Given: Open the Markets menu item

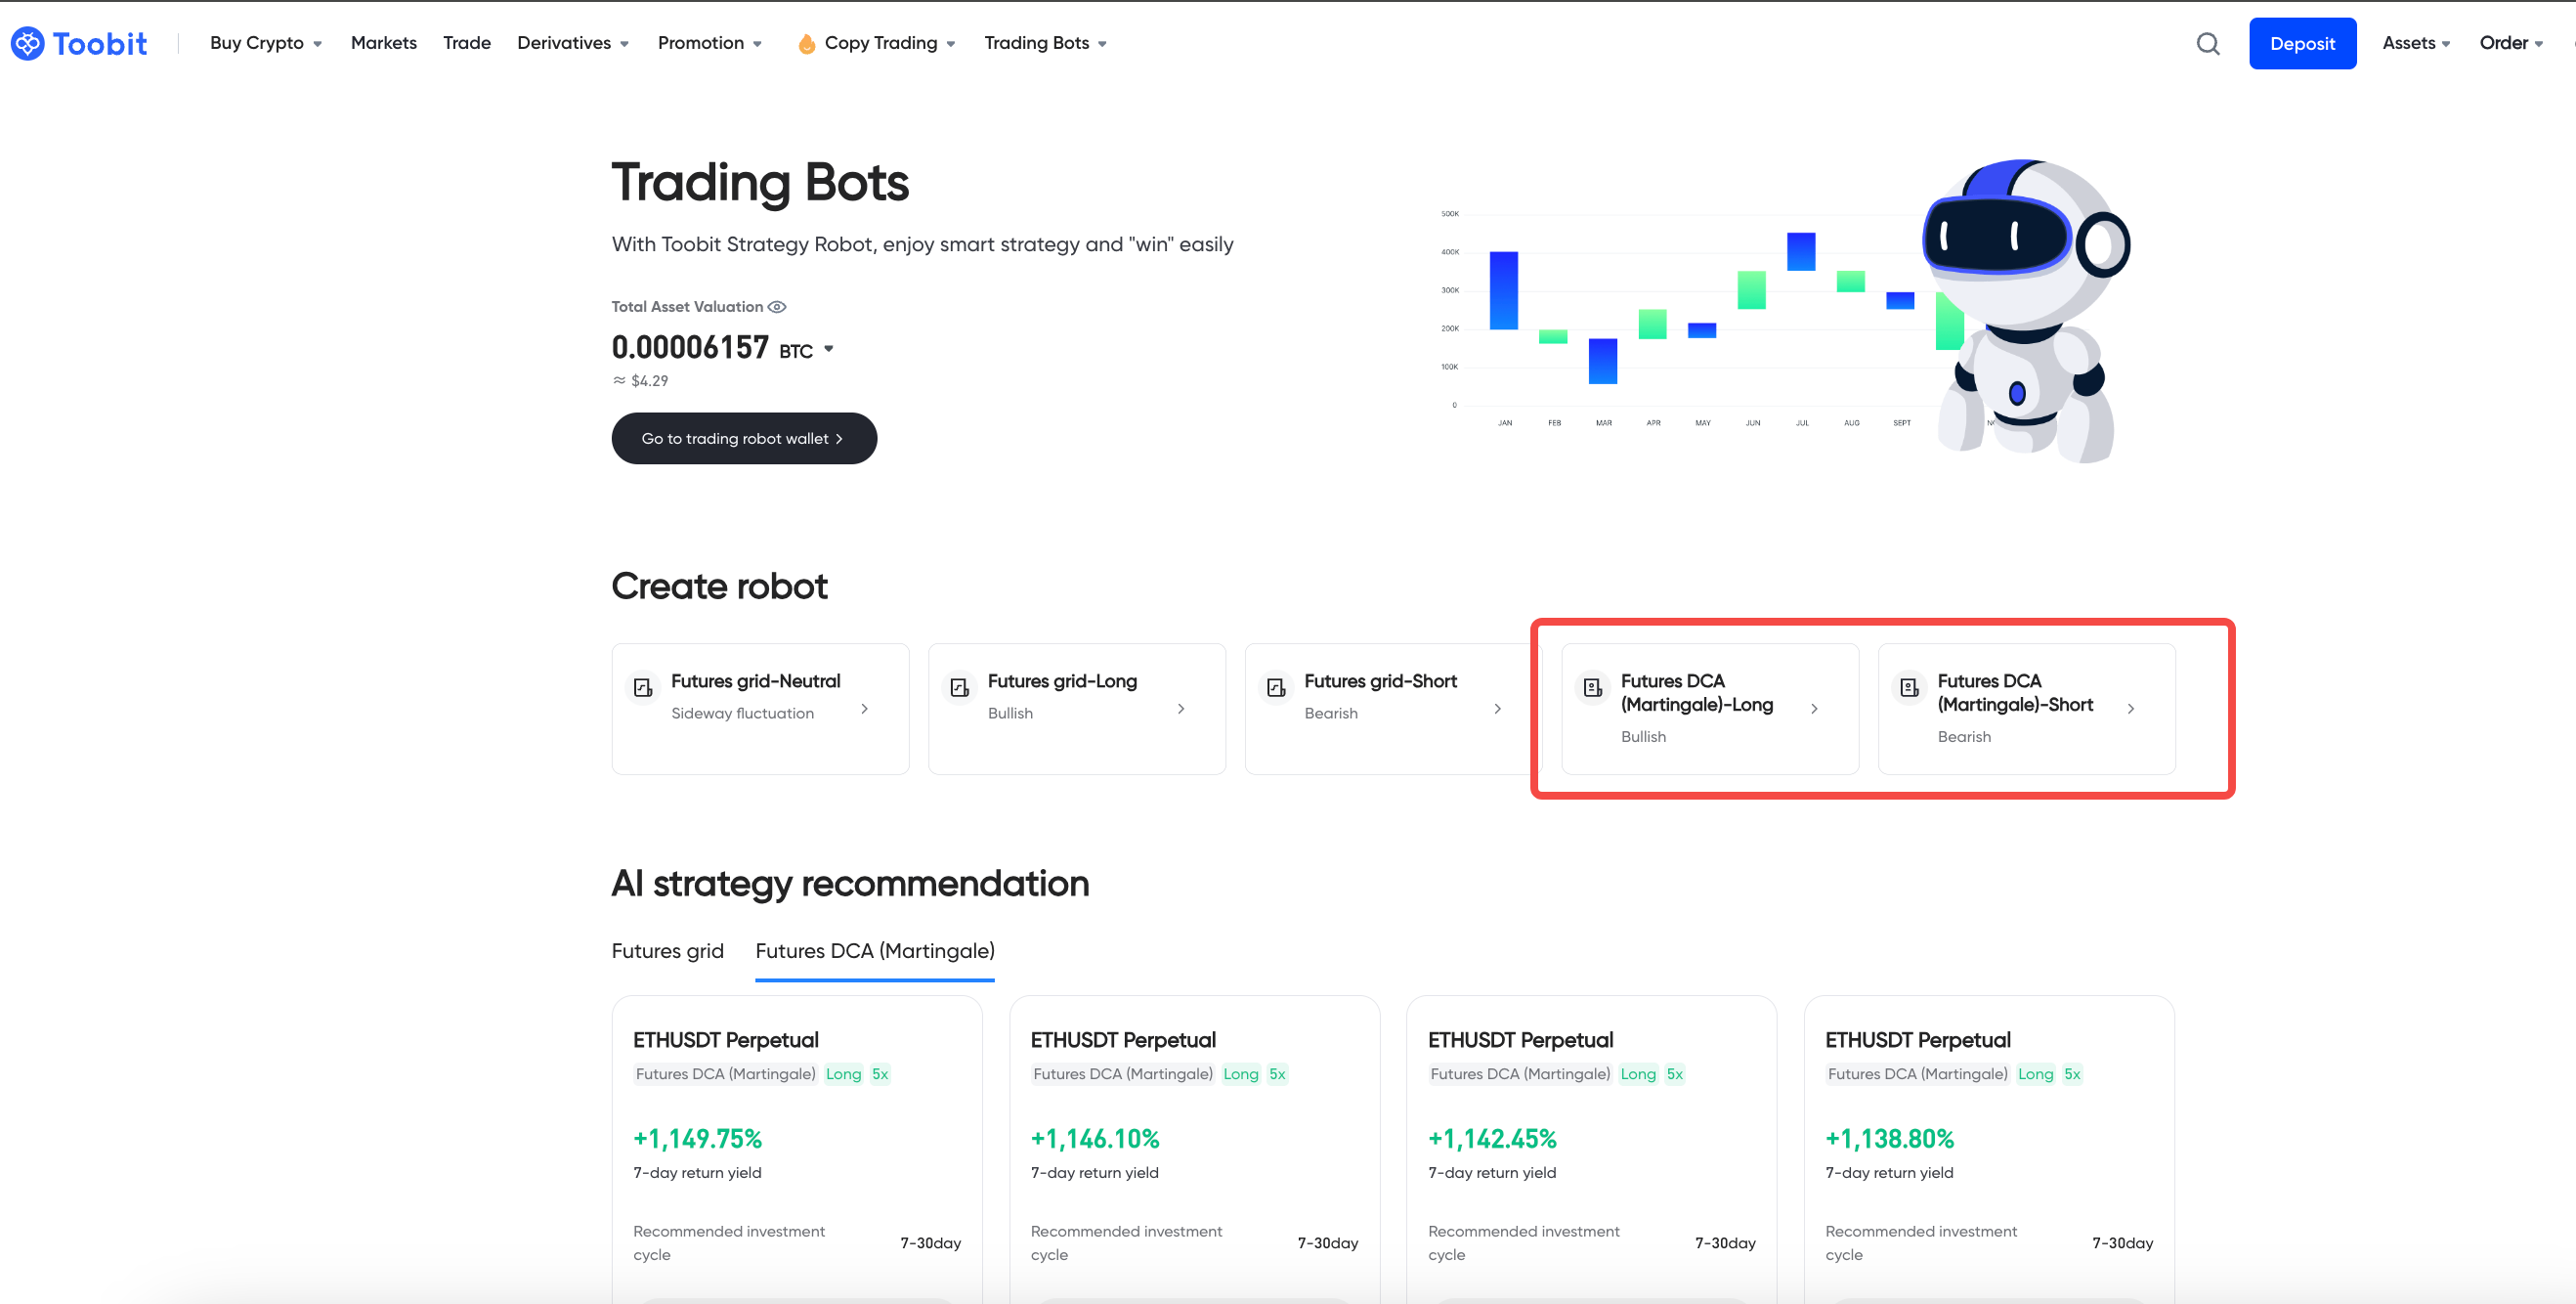Looking at the screenshot, I should (x=383, y=43).
